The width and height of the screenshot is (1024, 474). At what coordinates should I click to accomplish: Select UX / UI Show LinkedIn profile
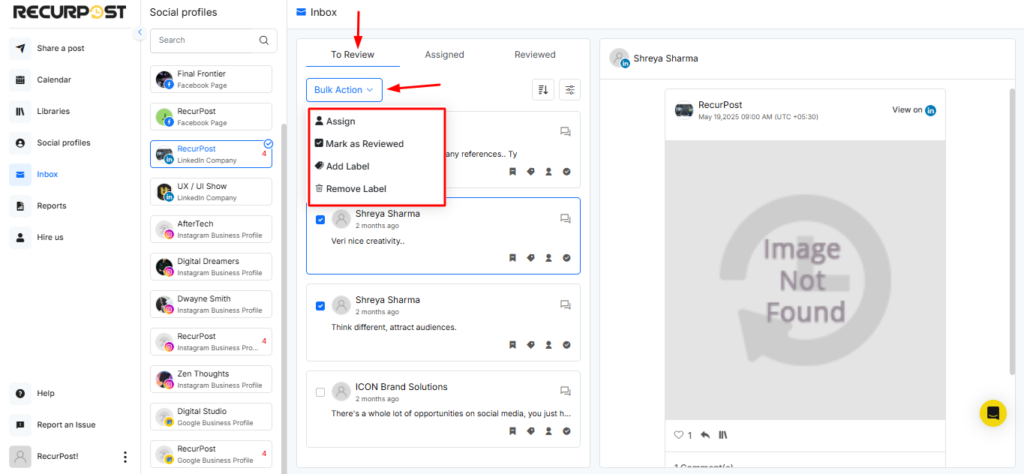pos(211,191)
